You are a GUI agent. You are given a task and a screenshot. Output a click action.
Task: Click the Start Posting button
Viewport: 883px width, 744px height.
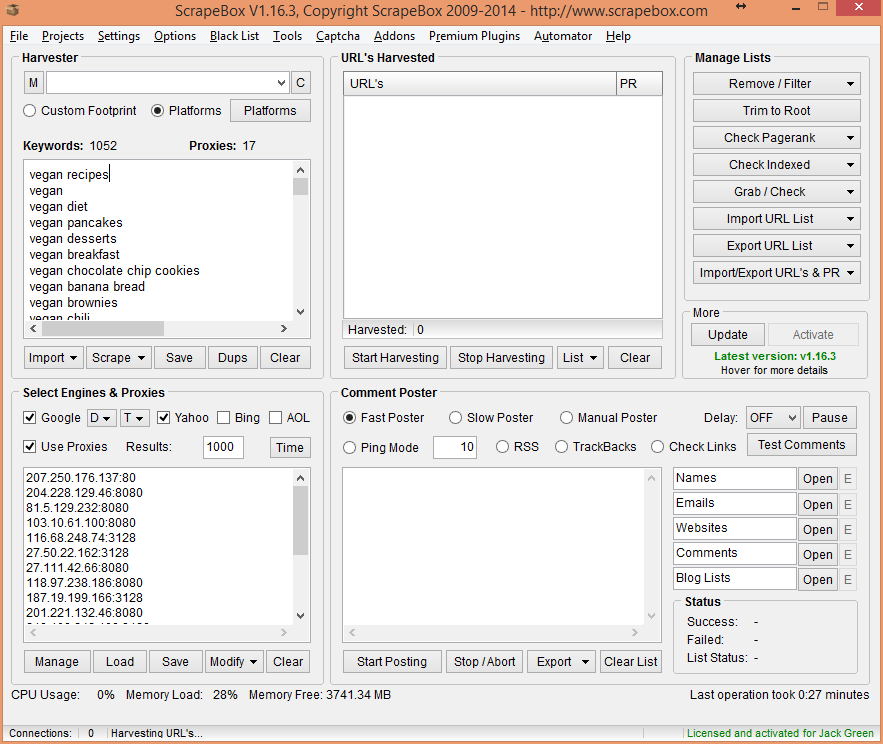(x=392, y=662)
